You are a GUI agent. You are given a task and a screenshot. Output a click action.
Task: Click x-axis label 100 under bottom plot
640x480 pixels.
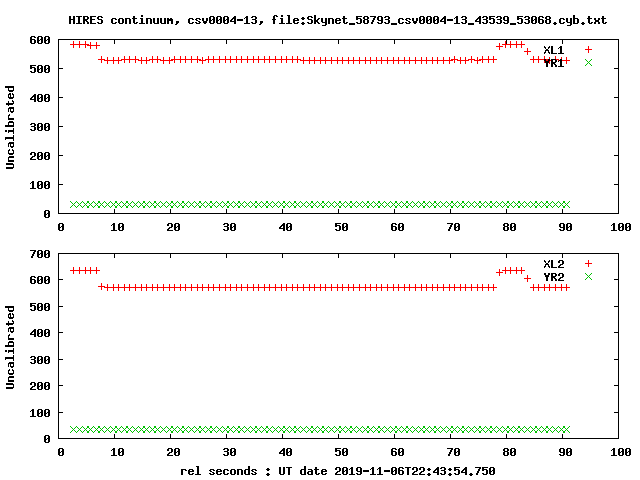pos(620,452)
